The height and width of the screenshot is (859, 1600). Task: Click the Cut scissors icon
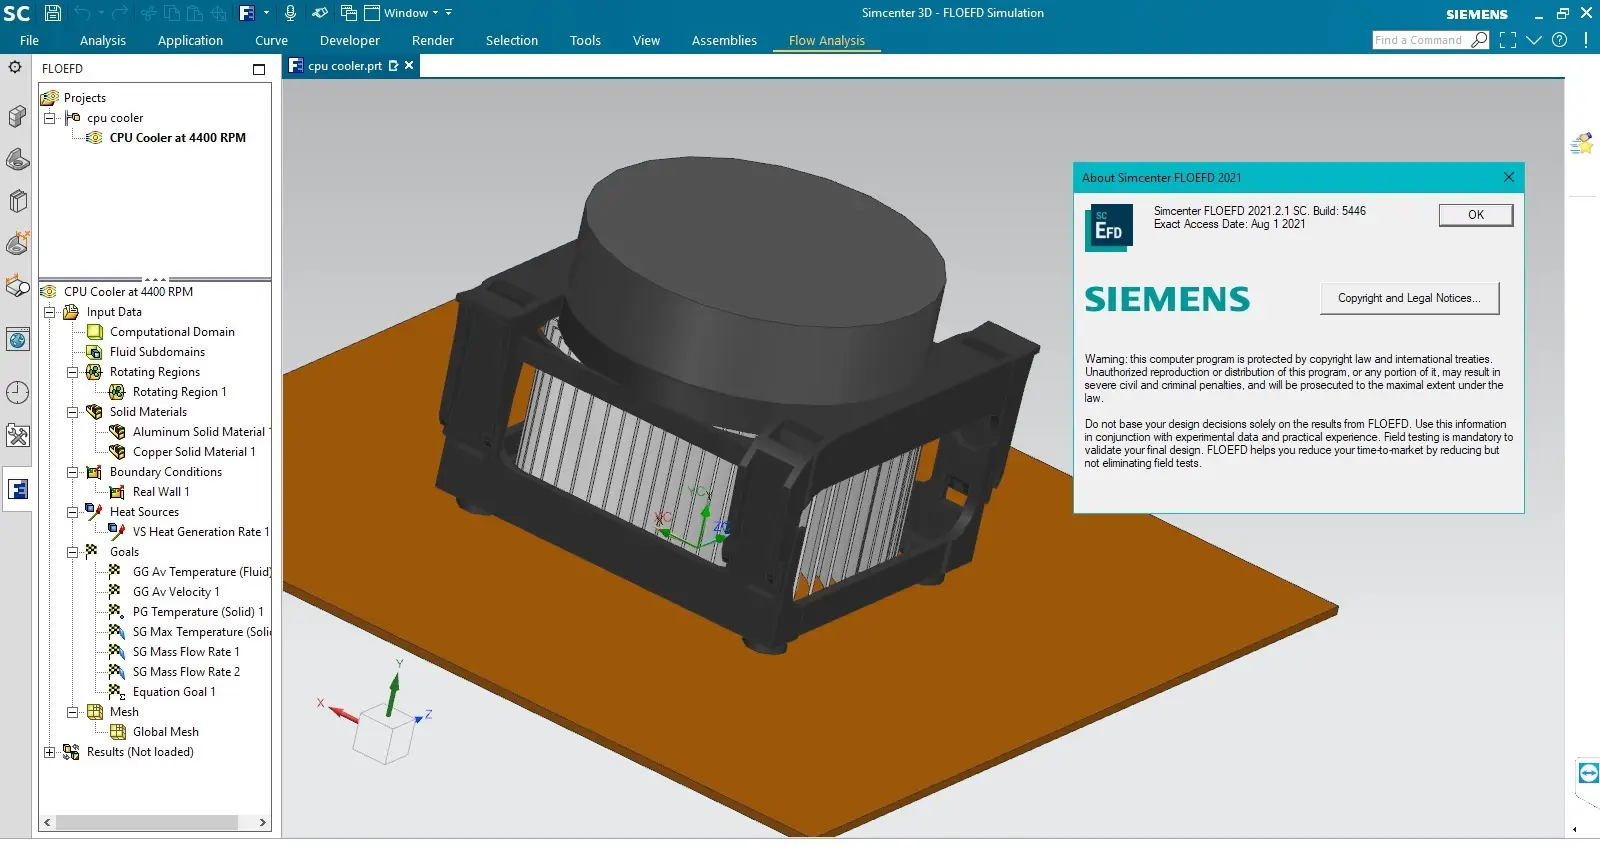coord(149,13)
